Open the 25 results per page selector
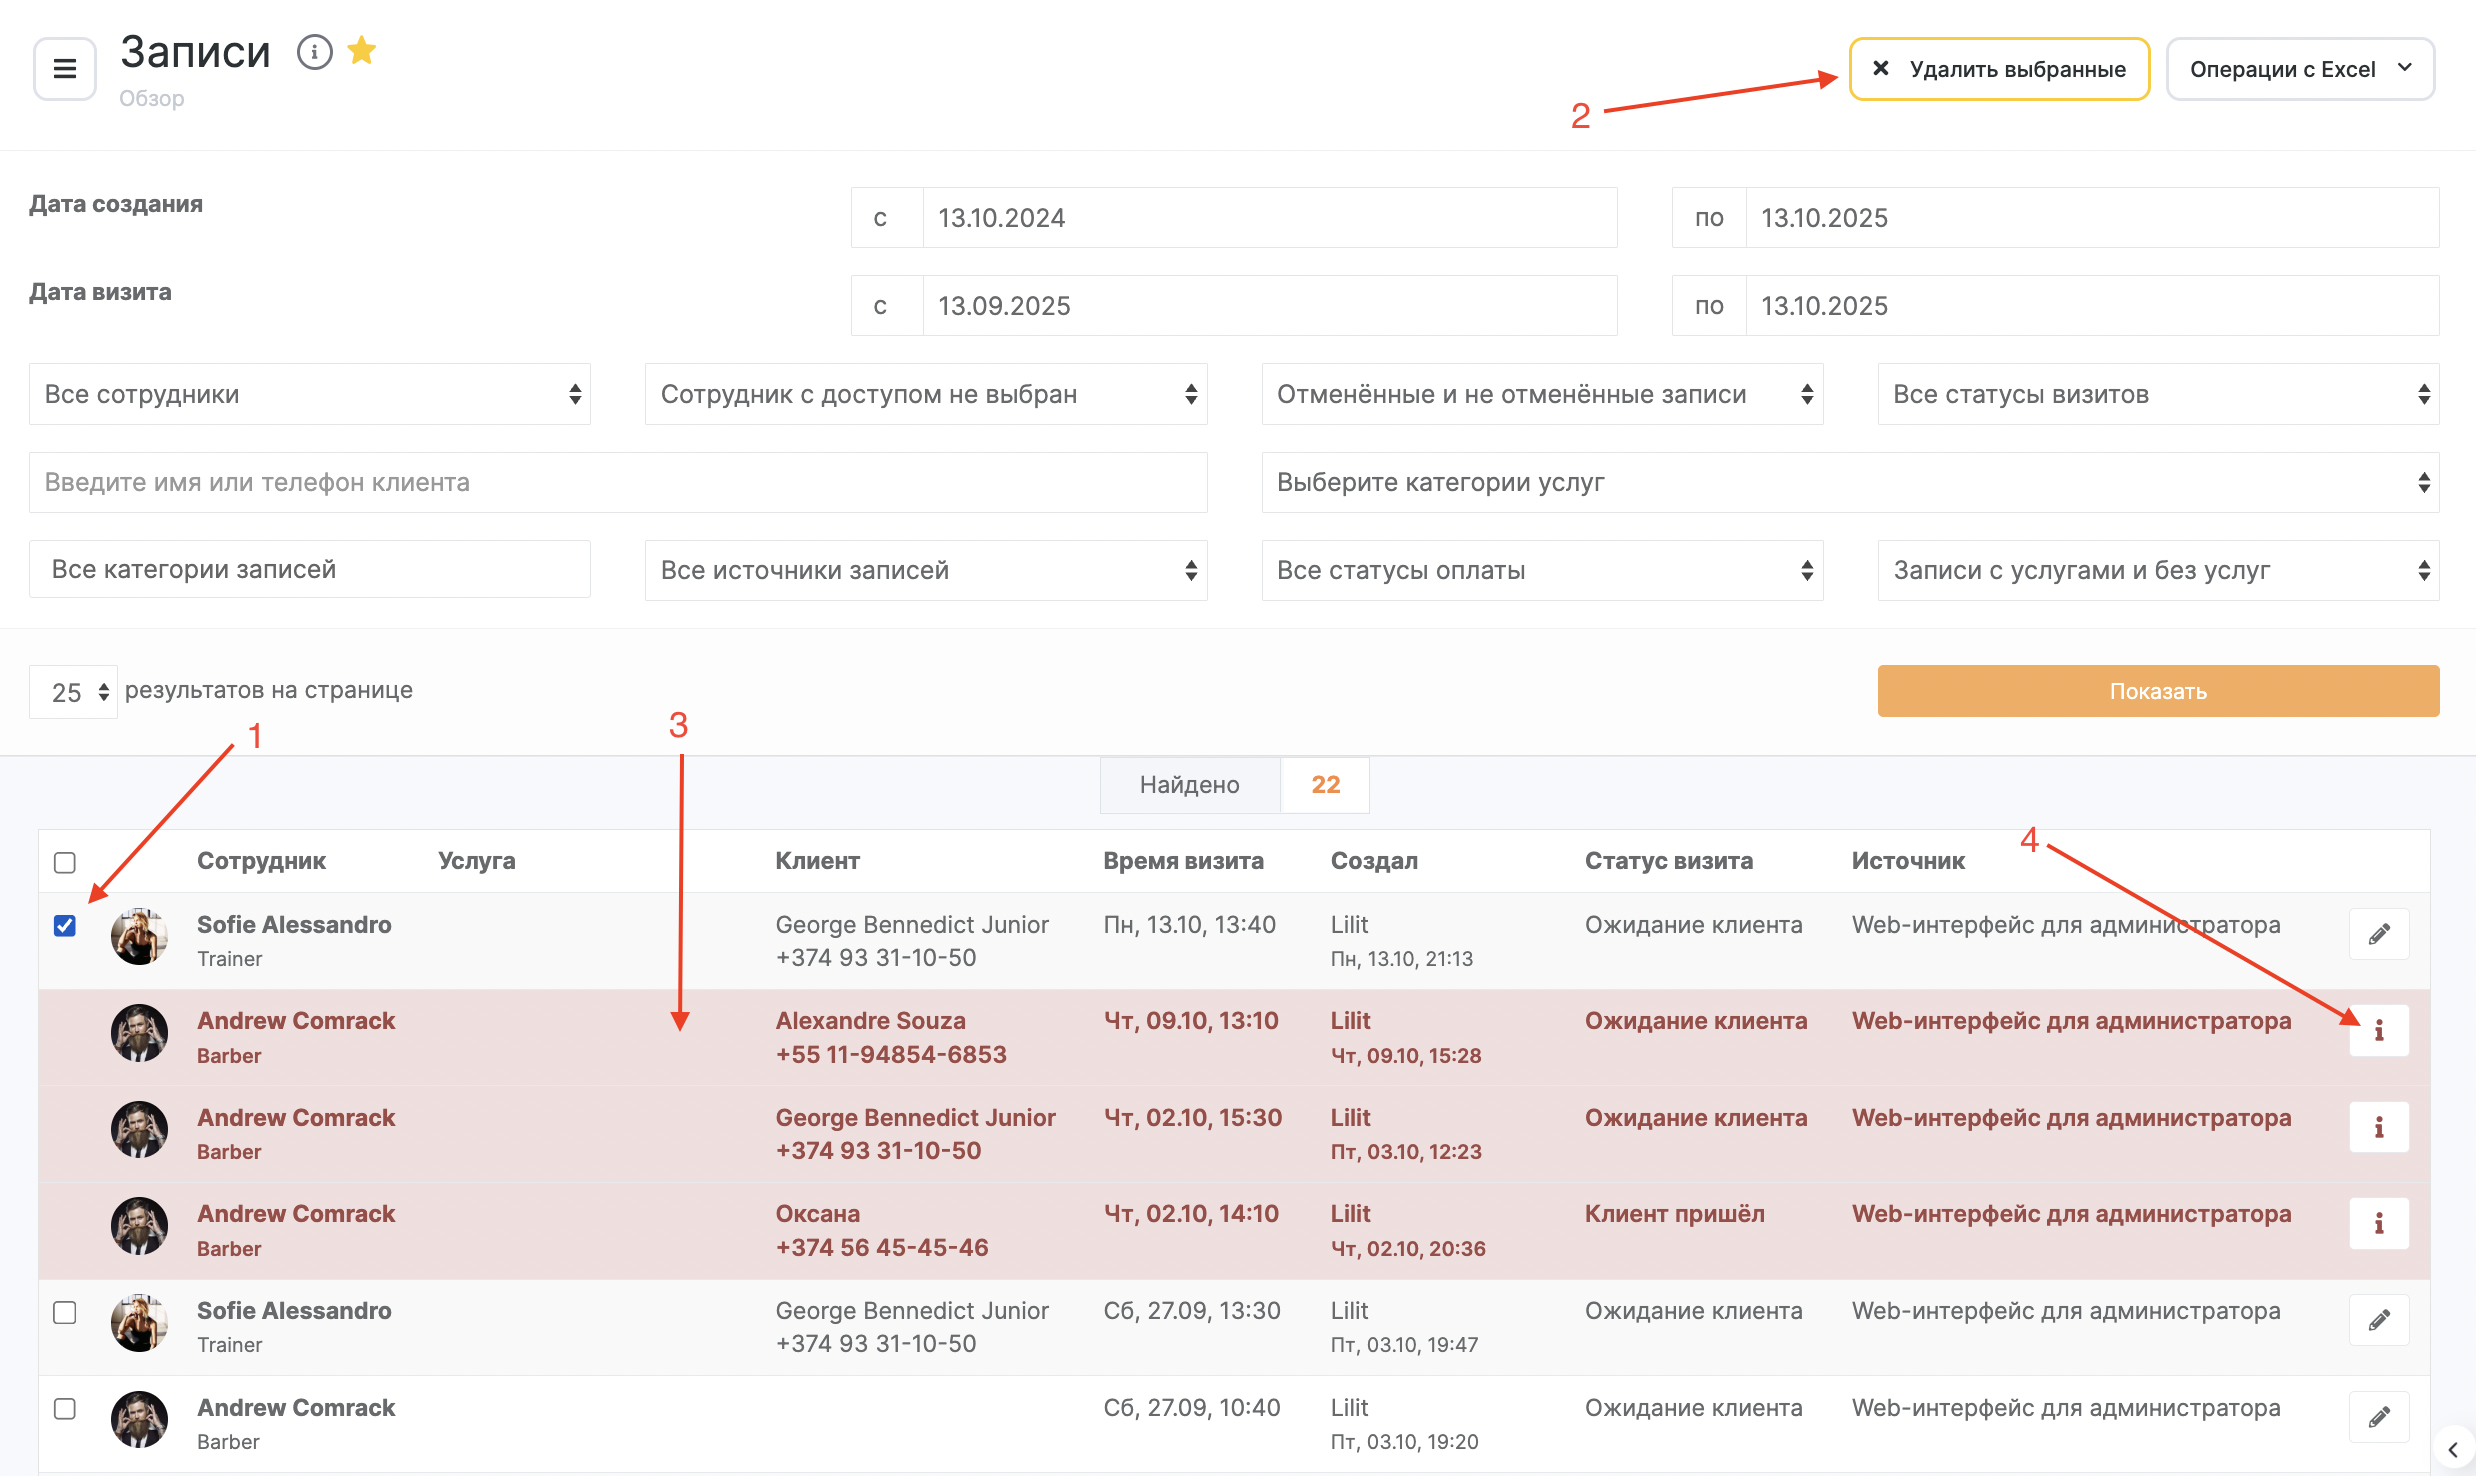 pos(74,692)
